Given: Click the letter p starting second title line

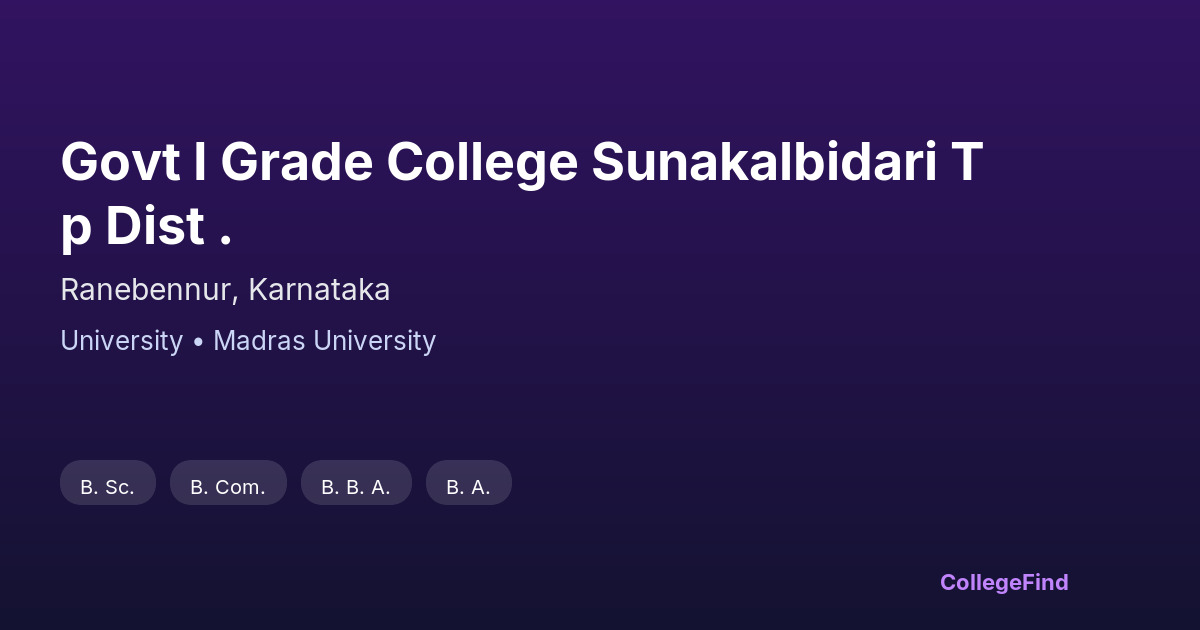Looking at the screenshot, I should [x=75, y=230].
